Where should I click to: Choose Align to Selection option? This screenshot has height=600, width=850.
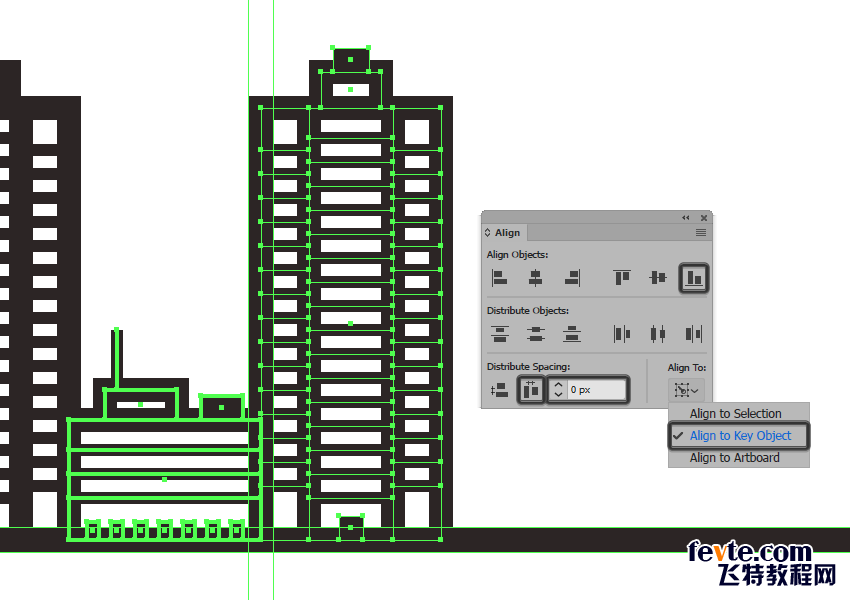click(735, 414)
